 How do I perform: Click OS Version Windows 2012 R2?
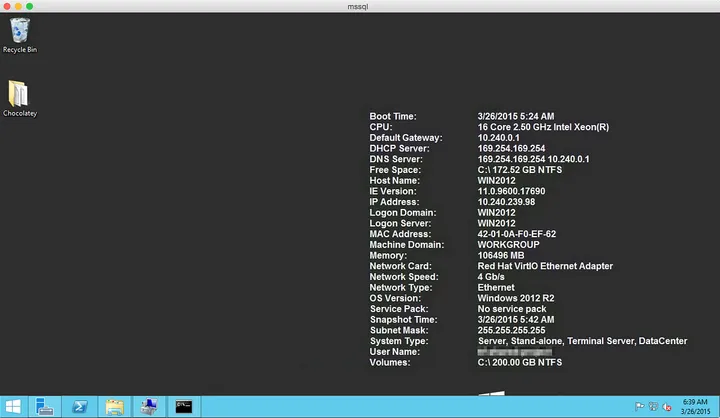pyautogui.click(x=516, y=298)
